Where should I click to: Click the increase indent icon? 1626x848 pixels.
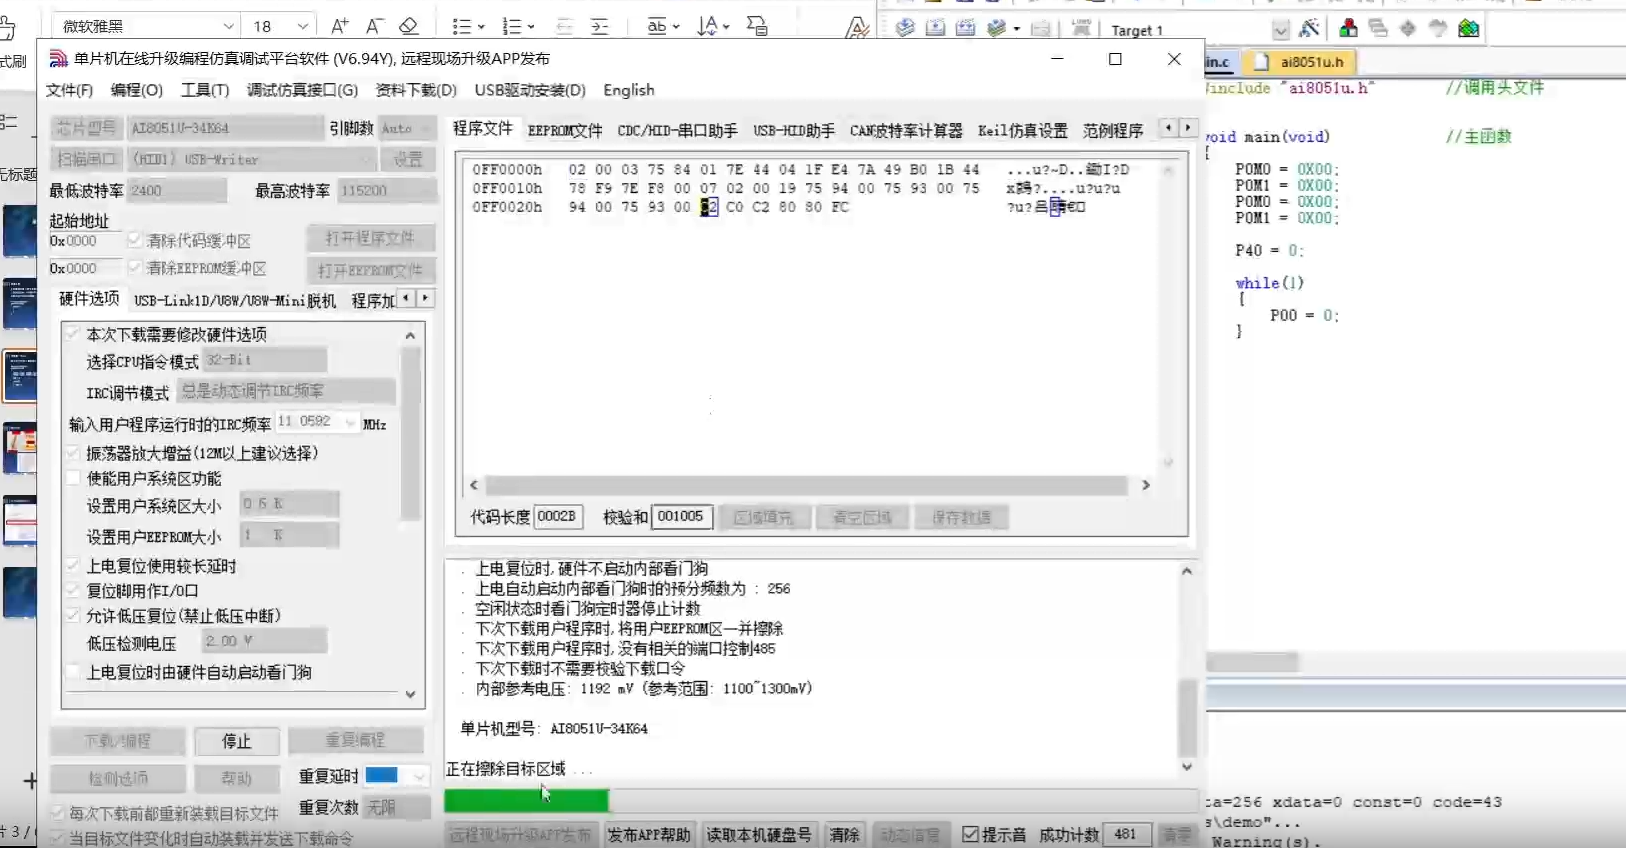tap(599, 27)
